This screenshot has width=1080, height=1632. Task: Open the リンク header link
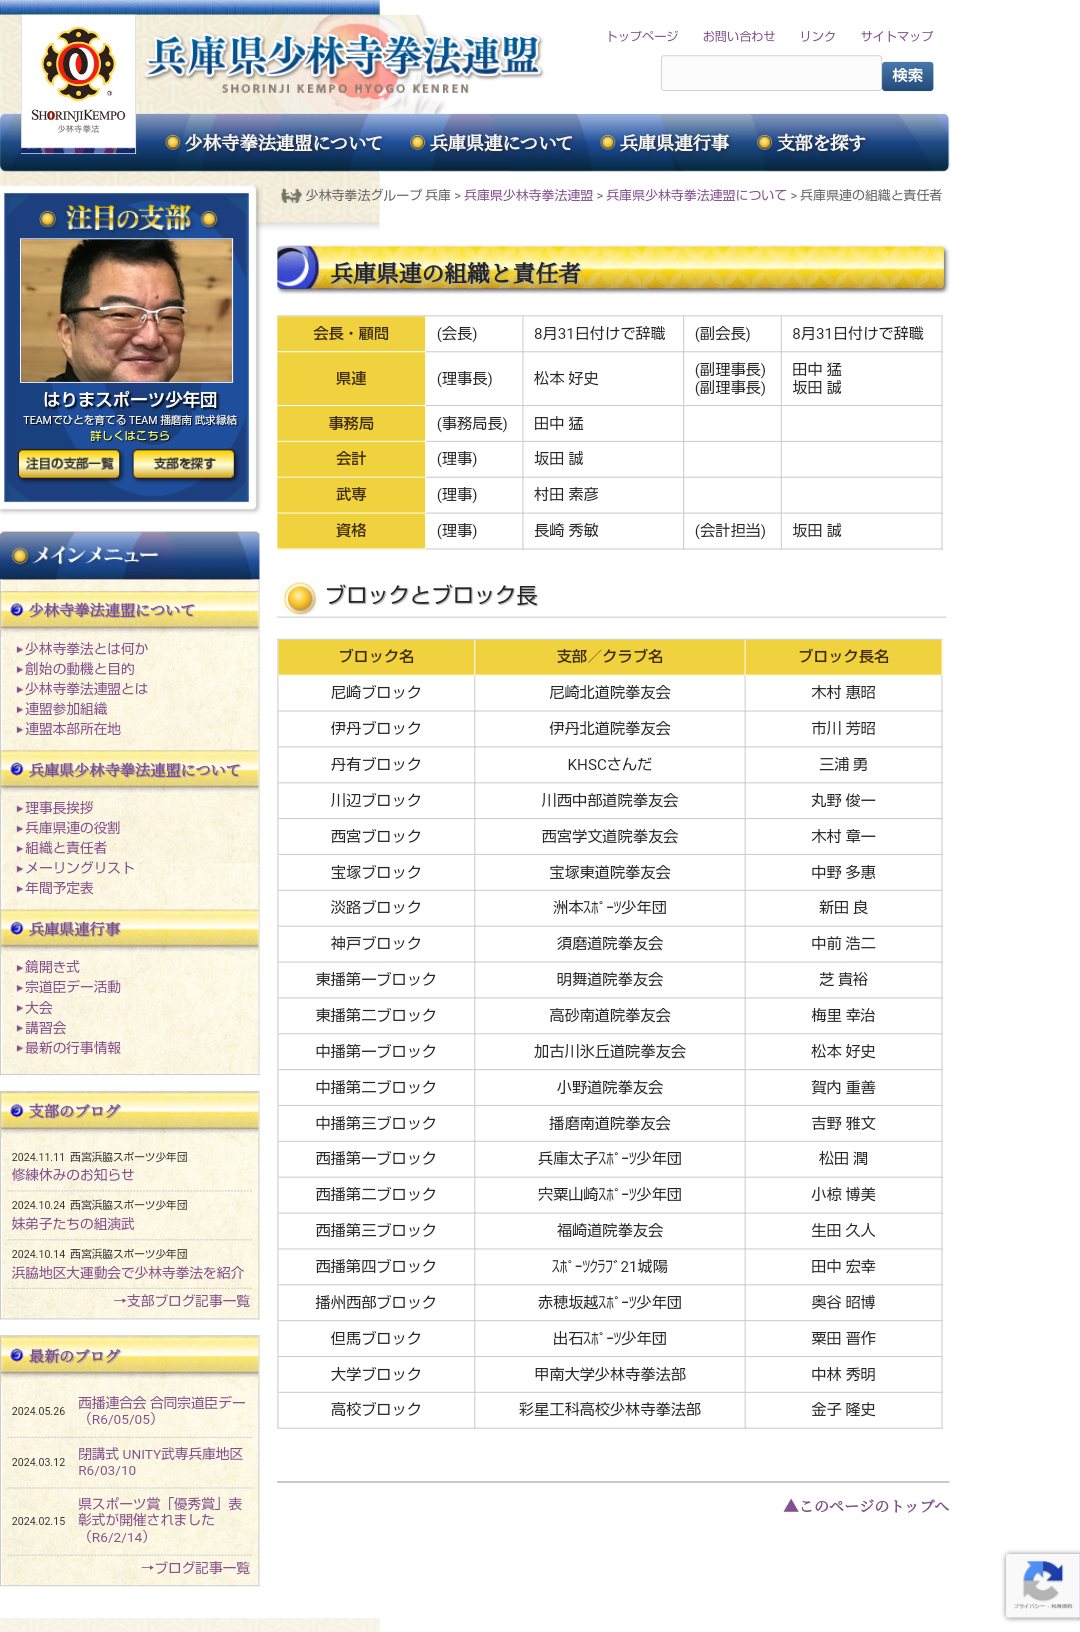[x=818, y=36]
